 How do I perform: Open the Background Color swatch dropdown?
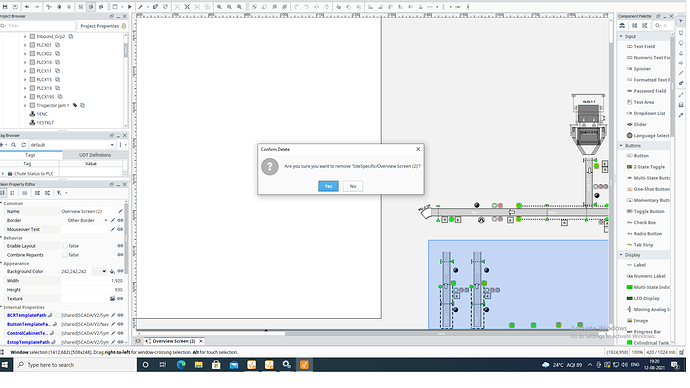(x=104, y=271)
